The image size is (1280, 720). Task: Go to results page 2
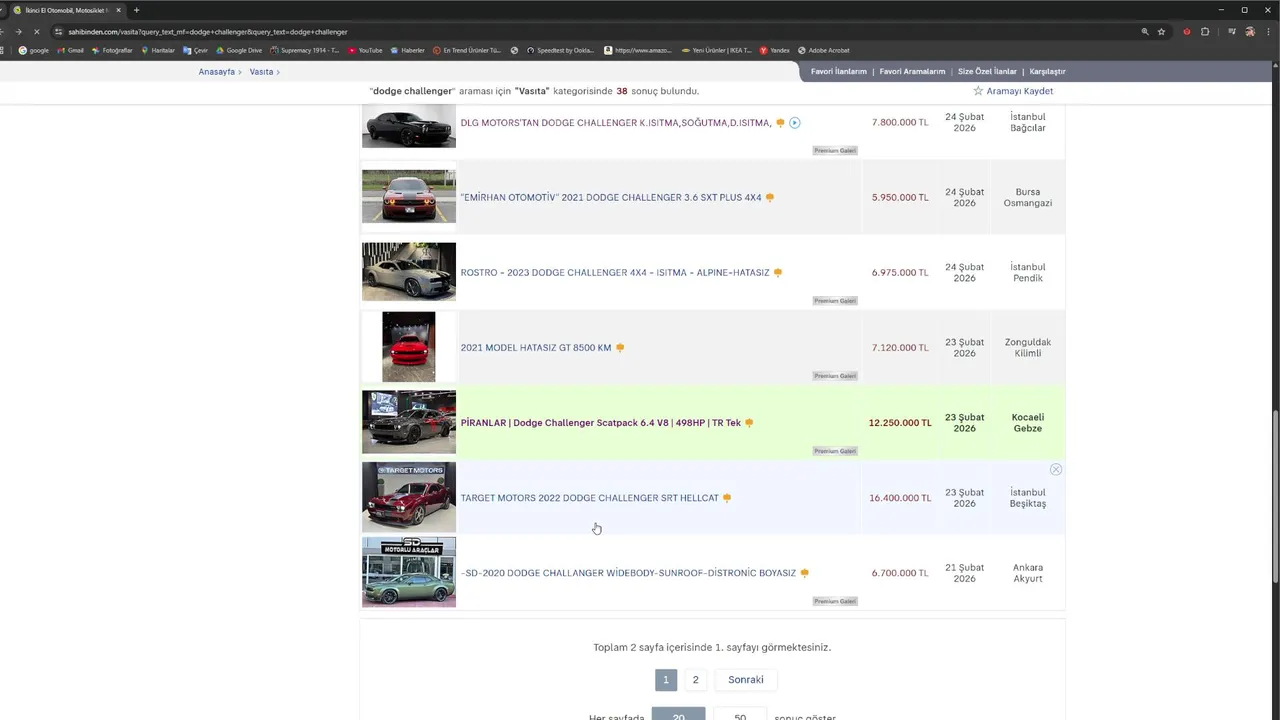click(695, 680)
